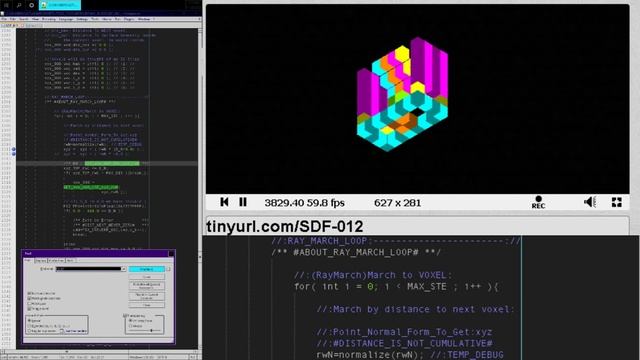Open the taskbar circle icon next to search

point(31,5)
